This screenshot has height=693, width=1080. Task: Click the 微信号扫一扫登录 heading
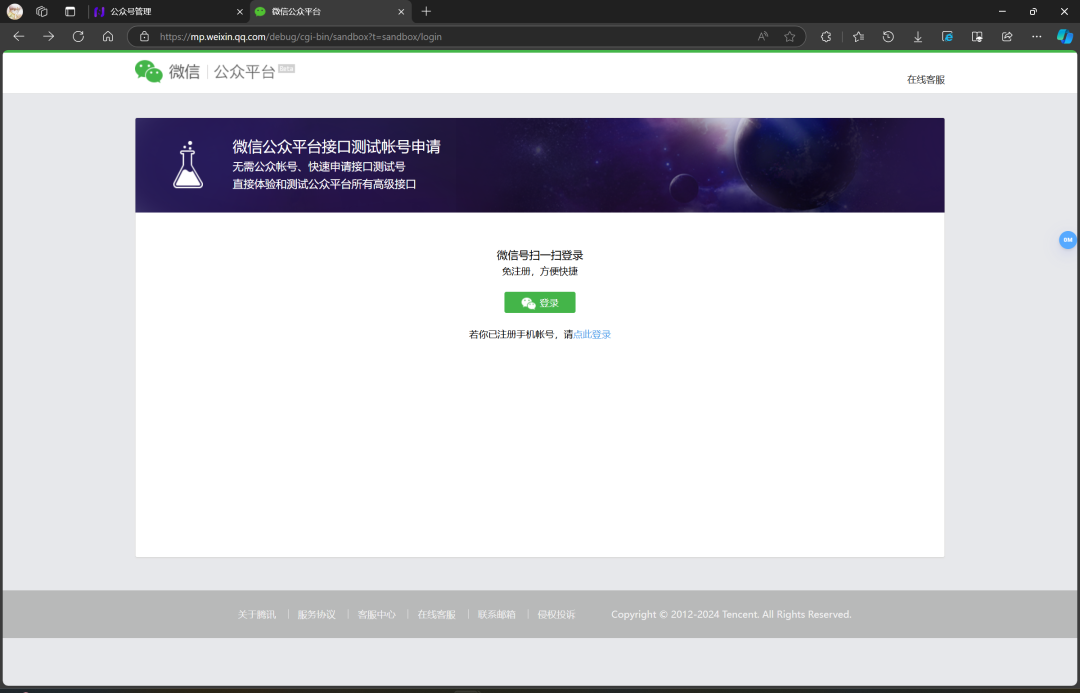point(539,255)
